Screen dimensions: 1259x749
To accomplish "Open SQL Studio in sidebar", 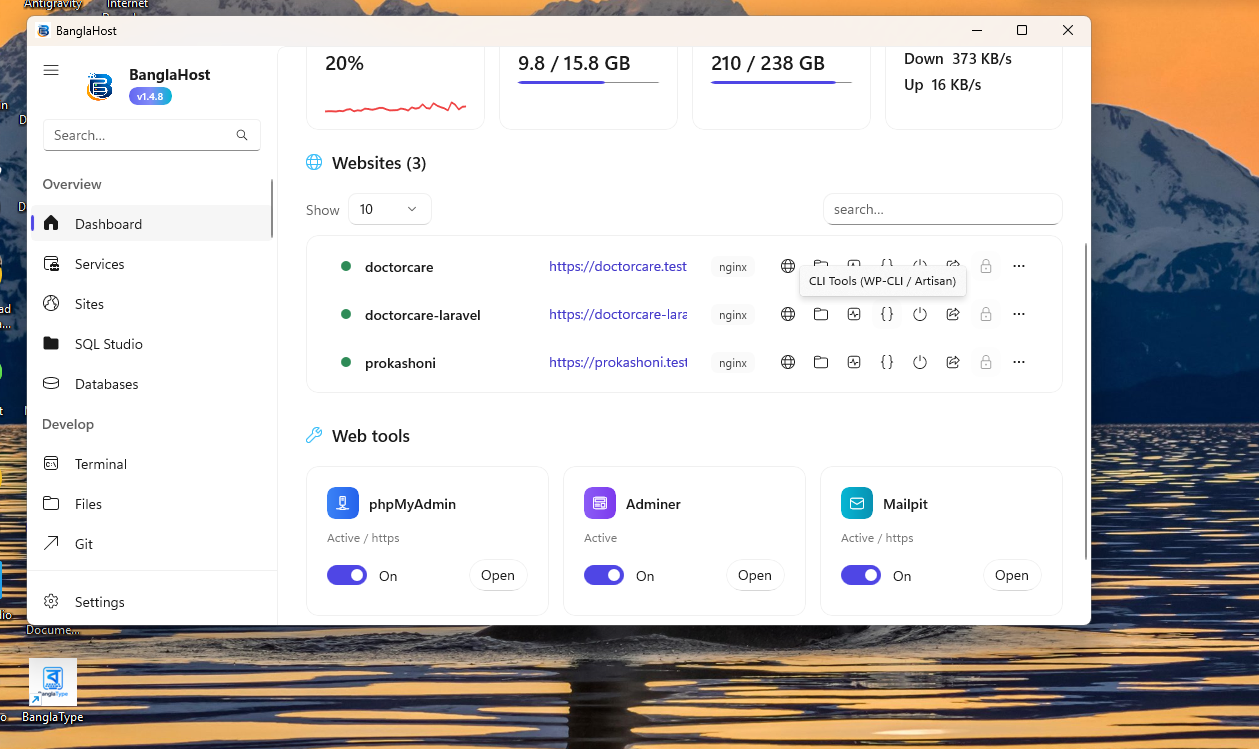I will 151,344.
